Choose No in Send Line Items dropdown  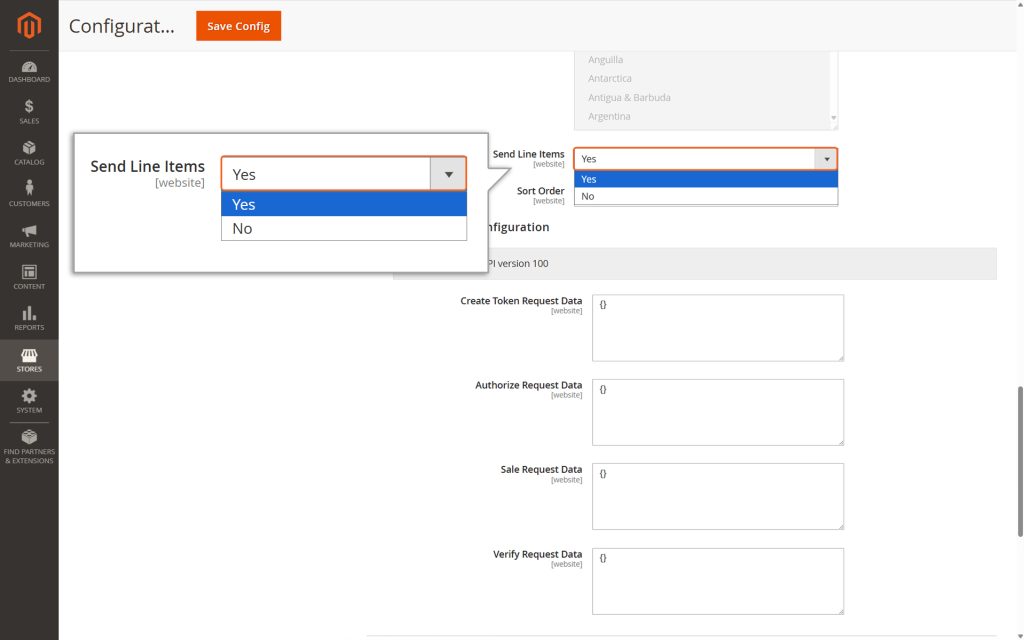(x=705, y=196)
